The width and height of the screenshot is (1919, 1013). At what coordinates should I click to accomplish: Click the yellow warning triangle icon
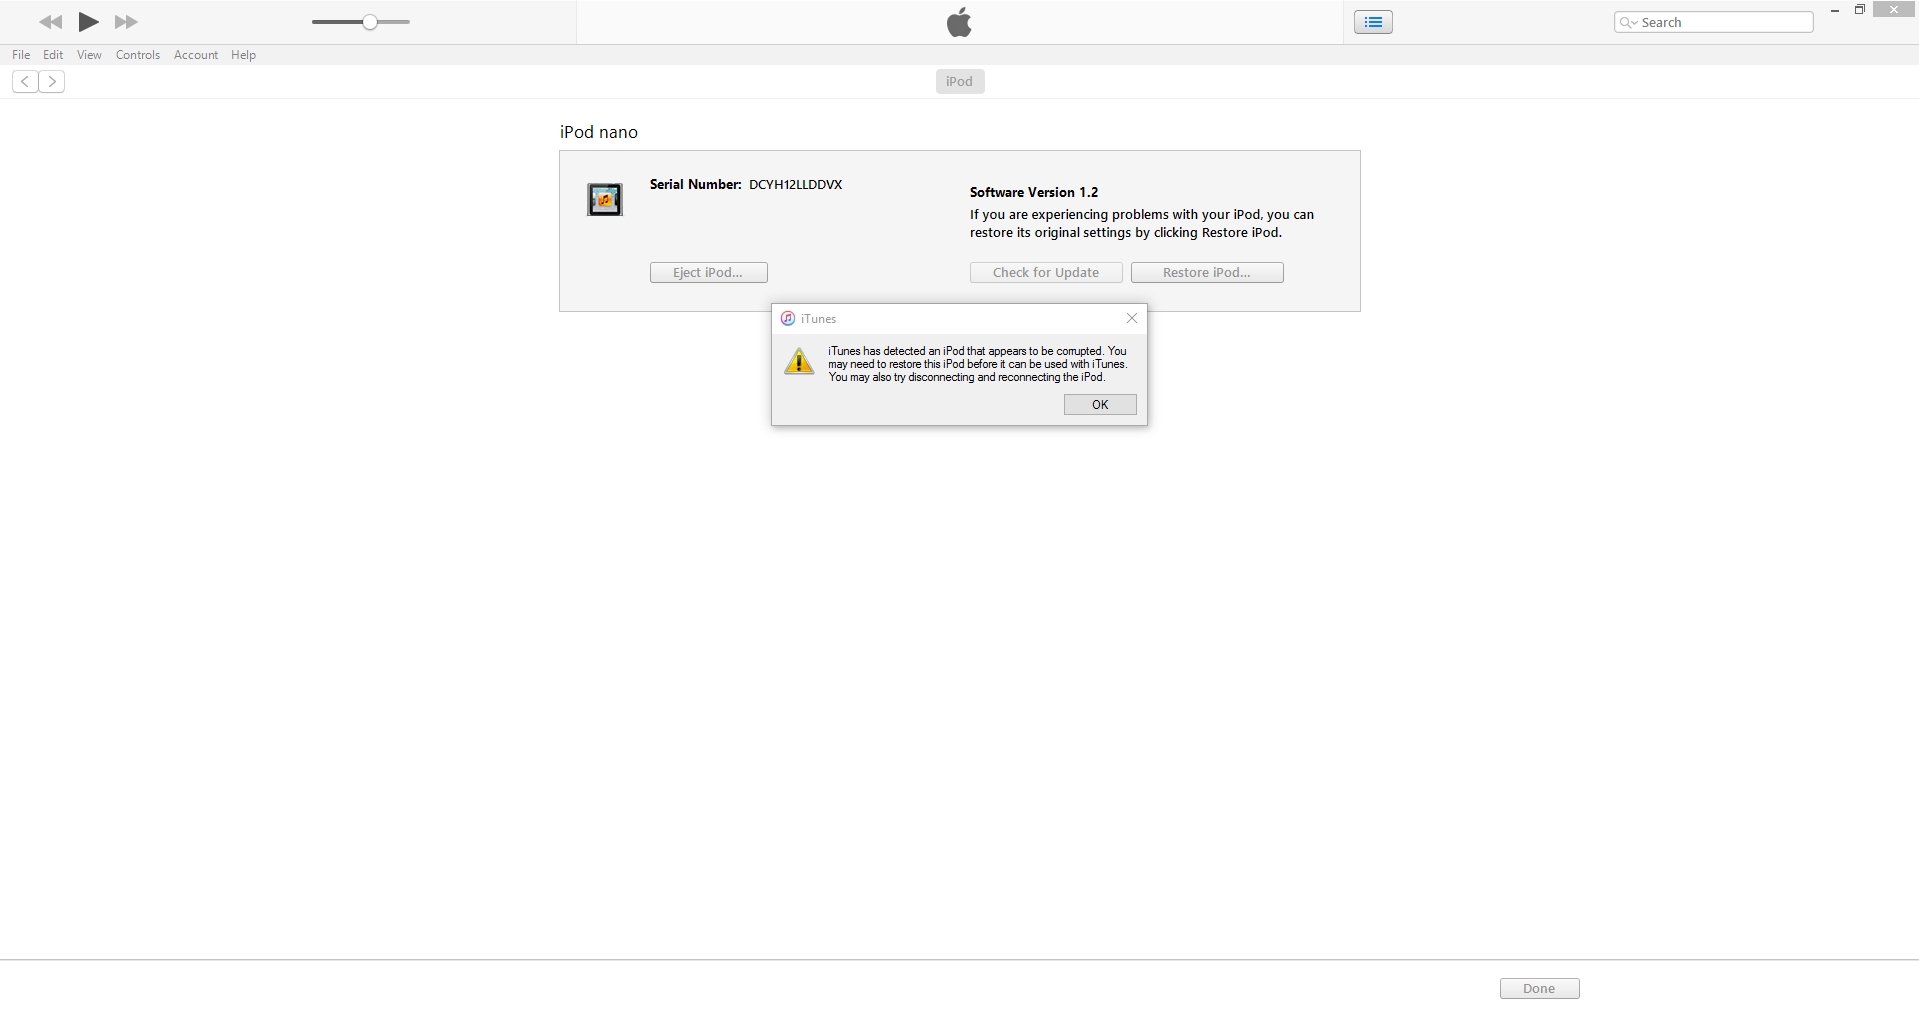click(799, 361)
